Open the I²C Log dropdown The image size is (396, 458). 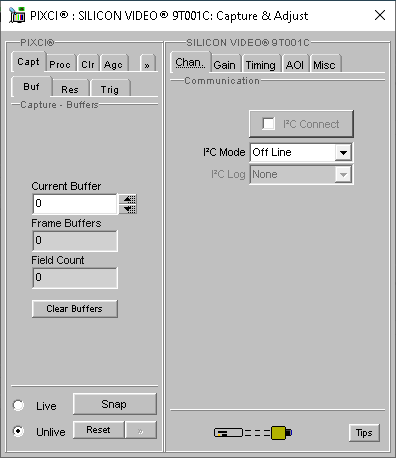[343, 174]
